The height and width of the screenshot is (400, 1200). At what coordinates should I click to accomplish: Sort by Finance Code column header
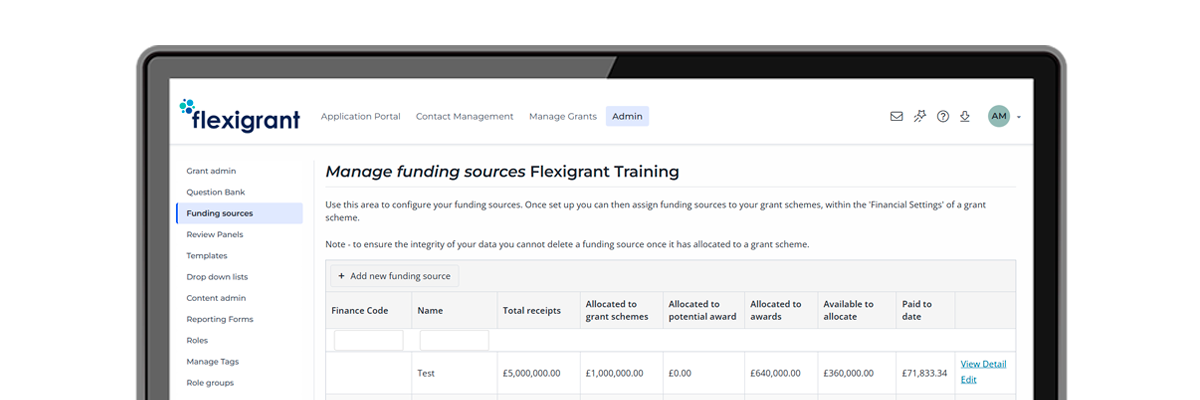pos(360,310)
